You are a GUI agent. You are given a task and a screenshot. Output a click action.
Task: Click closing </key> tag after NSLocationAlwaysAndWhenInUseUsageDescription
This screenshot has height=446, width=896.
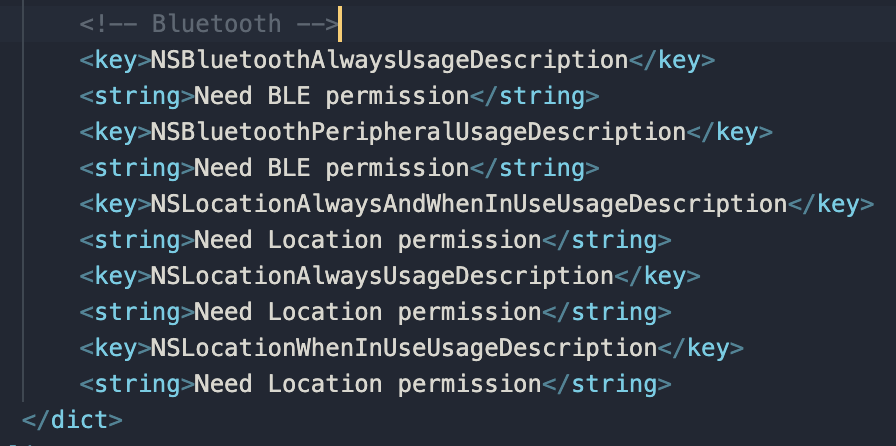tap(831, 204)
